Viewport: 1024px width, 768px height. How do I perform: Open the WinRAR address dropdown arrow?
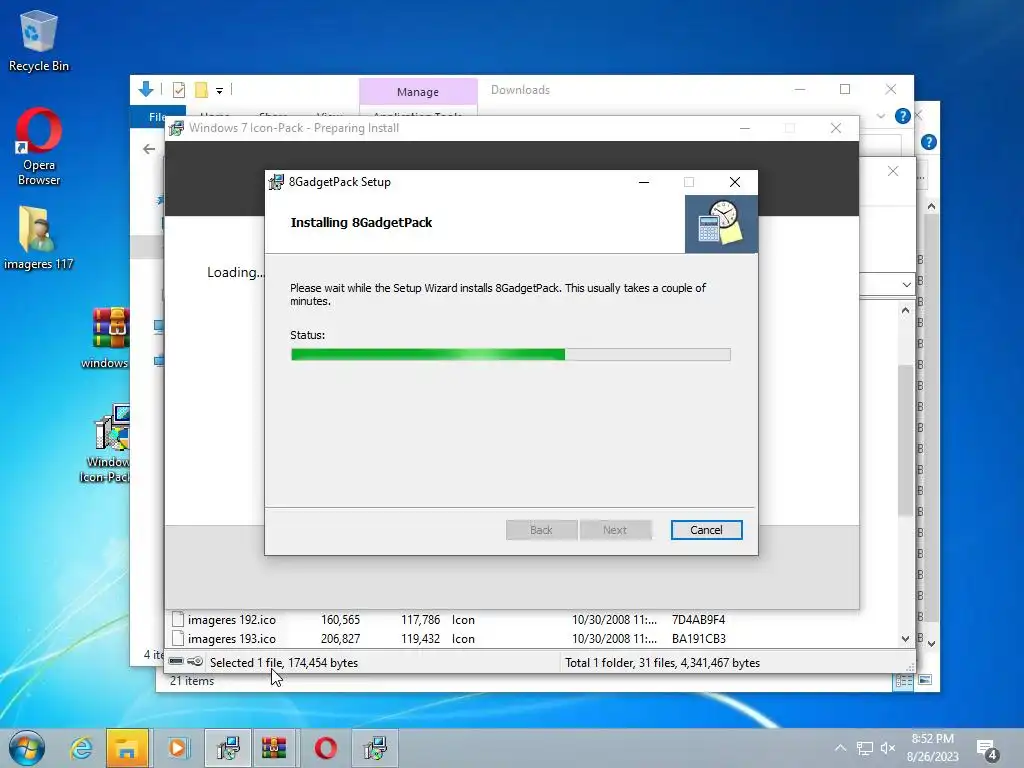click(906, 285)
